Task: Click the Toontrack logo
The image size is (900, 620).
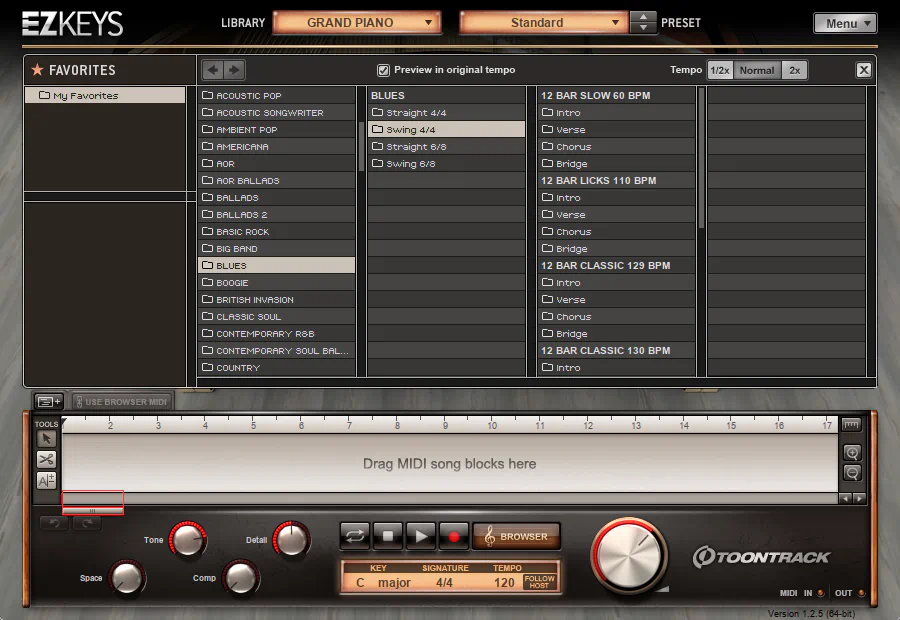Action: coord(761,557)
